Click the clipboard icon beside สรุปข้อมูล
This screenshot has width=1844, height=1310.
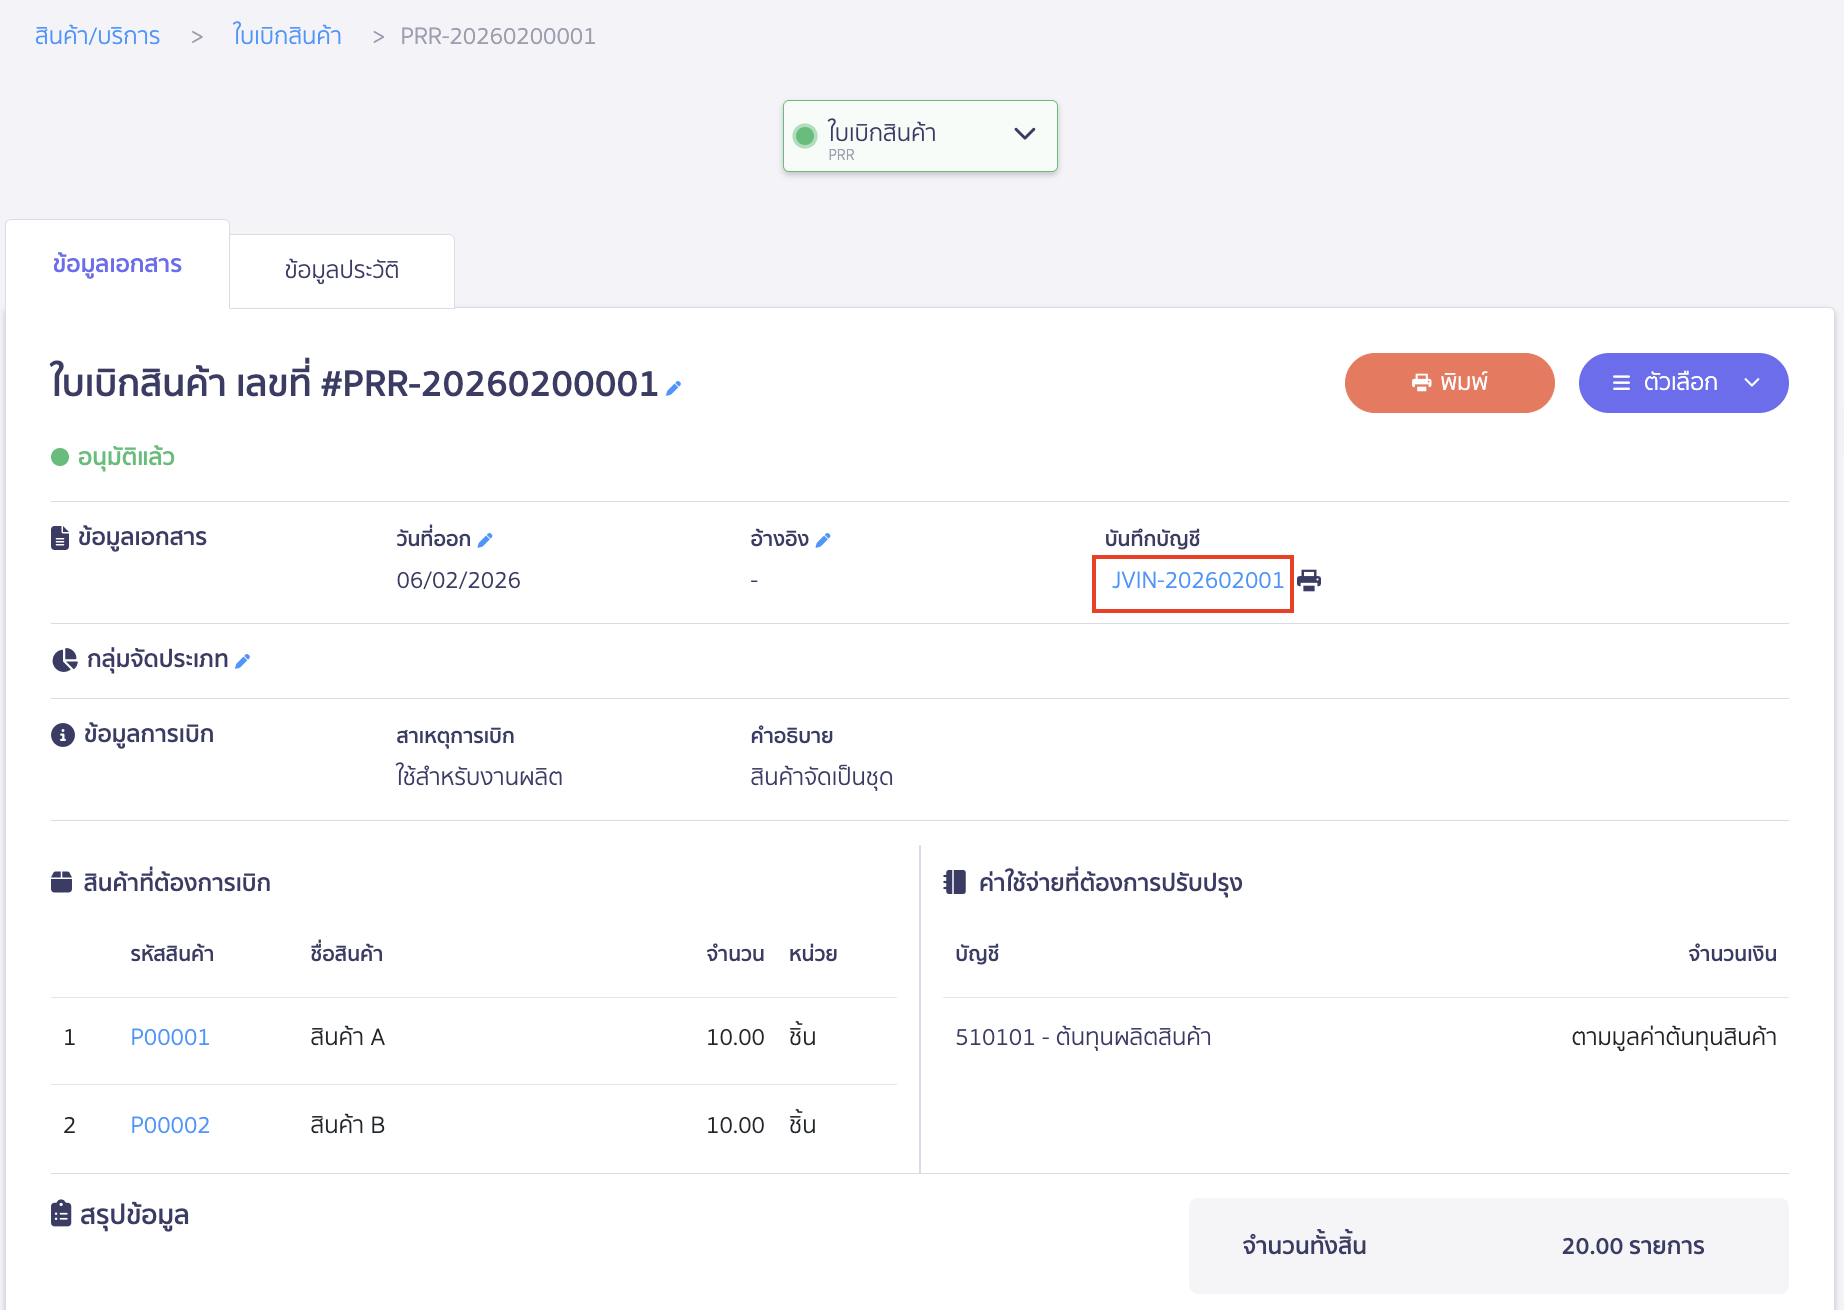[61, 1214]
